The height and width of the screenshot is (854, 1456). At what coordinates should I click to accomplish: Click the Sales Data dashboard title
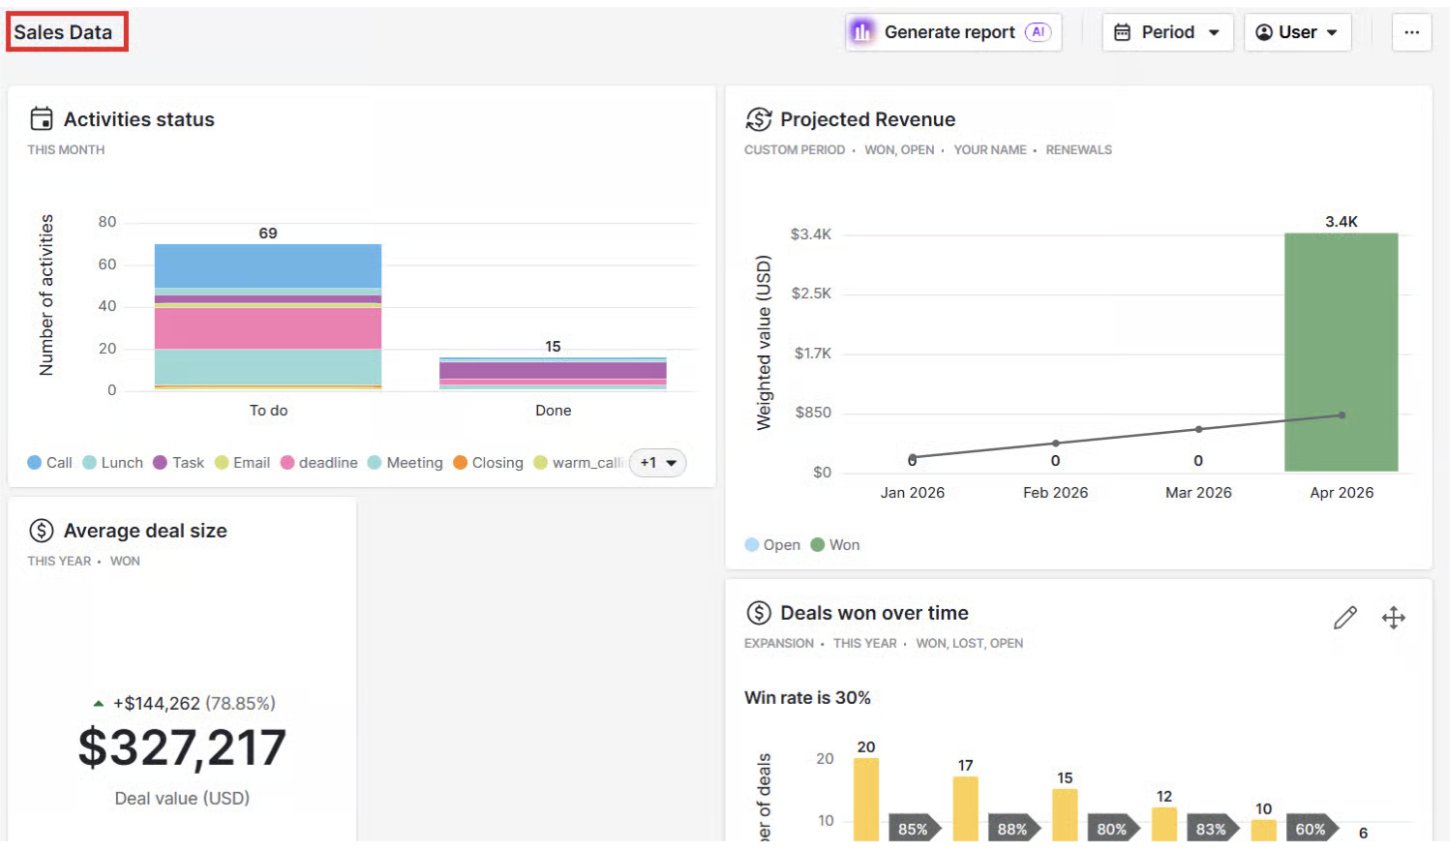pyautogui.click(x=63, y=32)
